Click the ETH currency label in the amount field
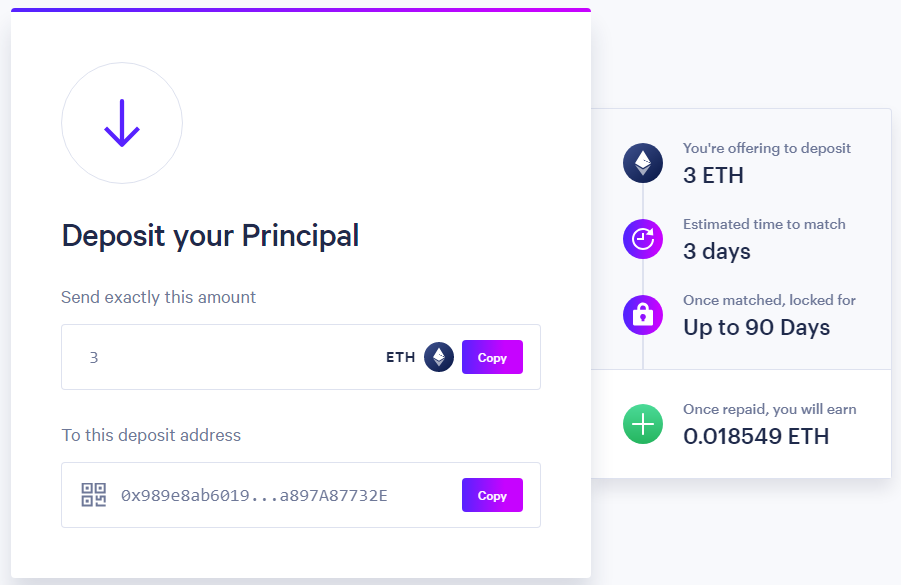Screen dimensions: 901x585 pos(401,357)
